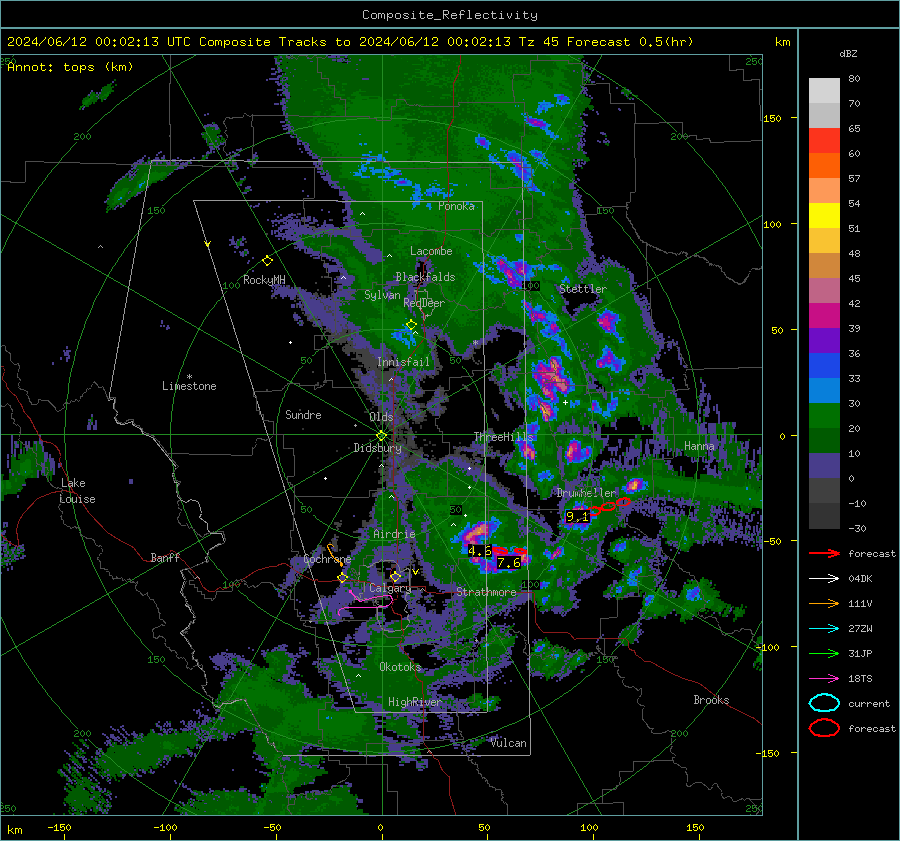The height and width of the screenshot is (841, 900).
Task: Click the Olds city label
Action: [x=381, y=417]
